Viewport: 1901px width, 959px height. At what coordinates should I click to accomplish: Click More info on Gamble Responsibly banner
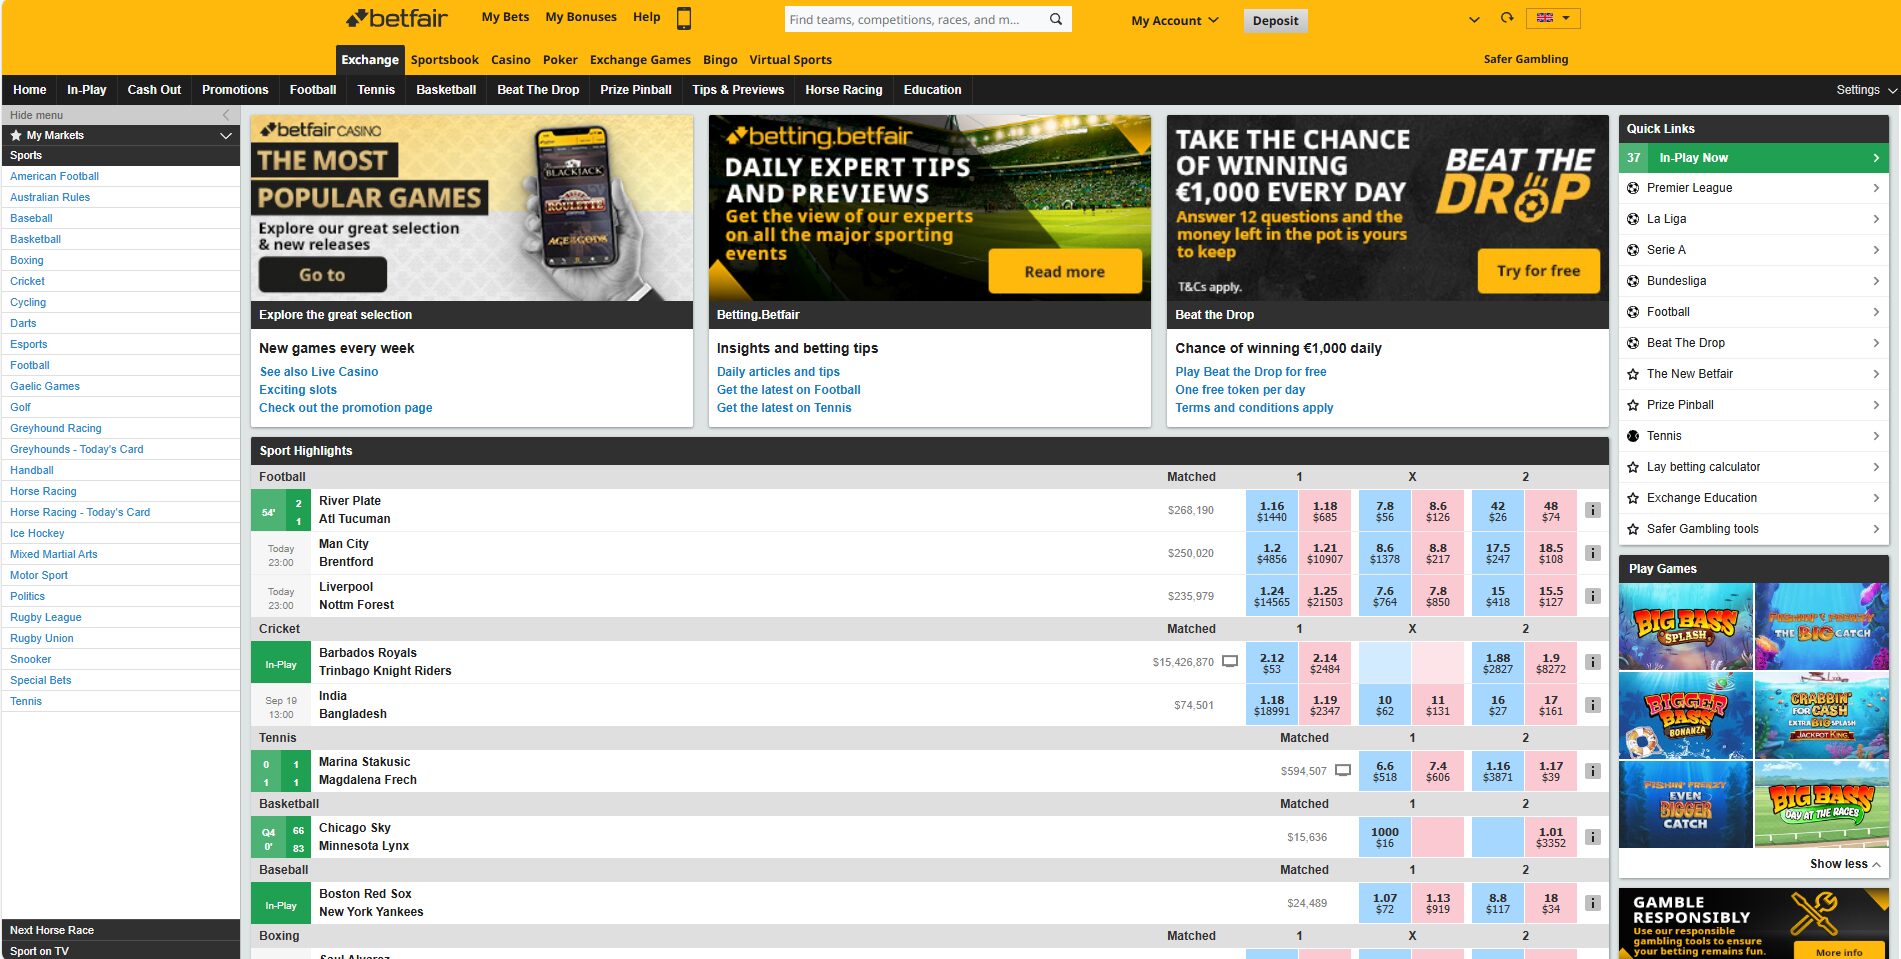pyautogui.click(x=1839, y=952)
